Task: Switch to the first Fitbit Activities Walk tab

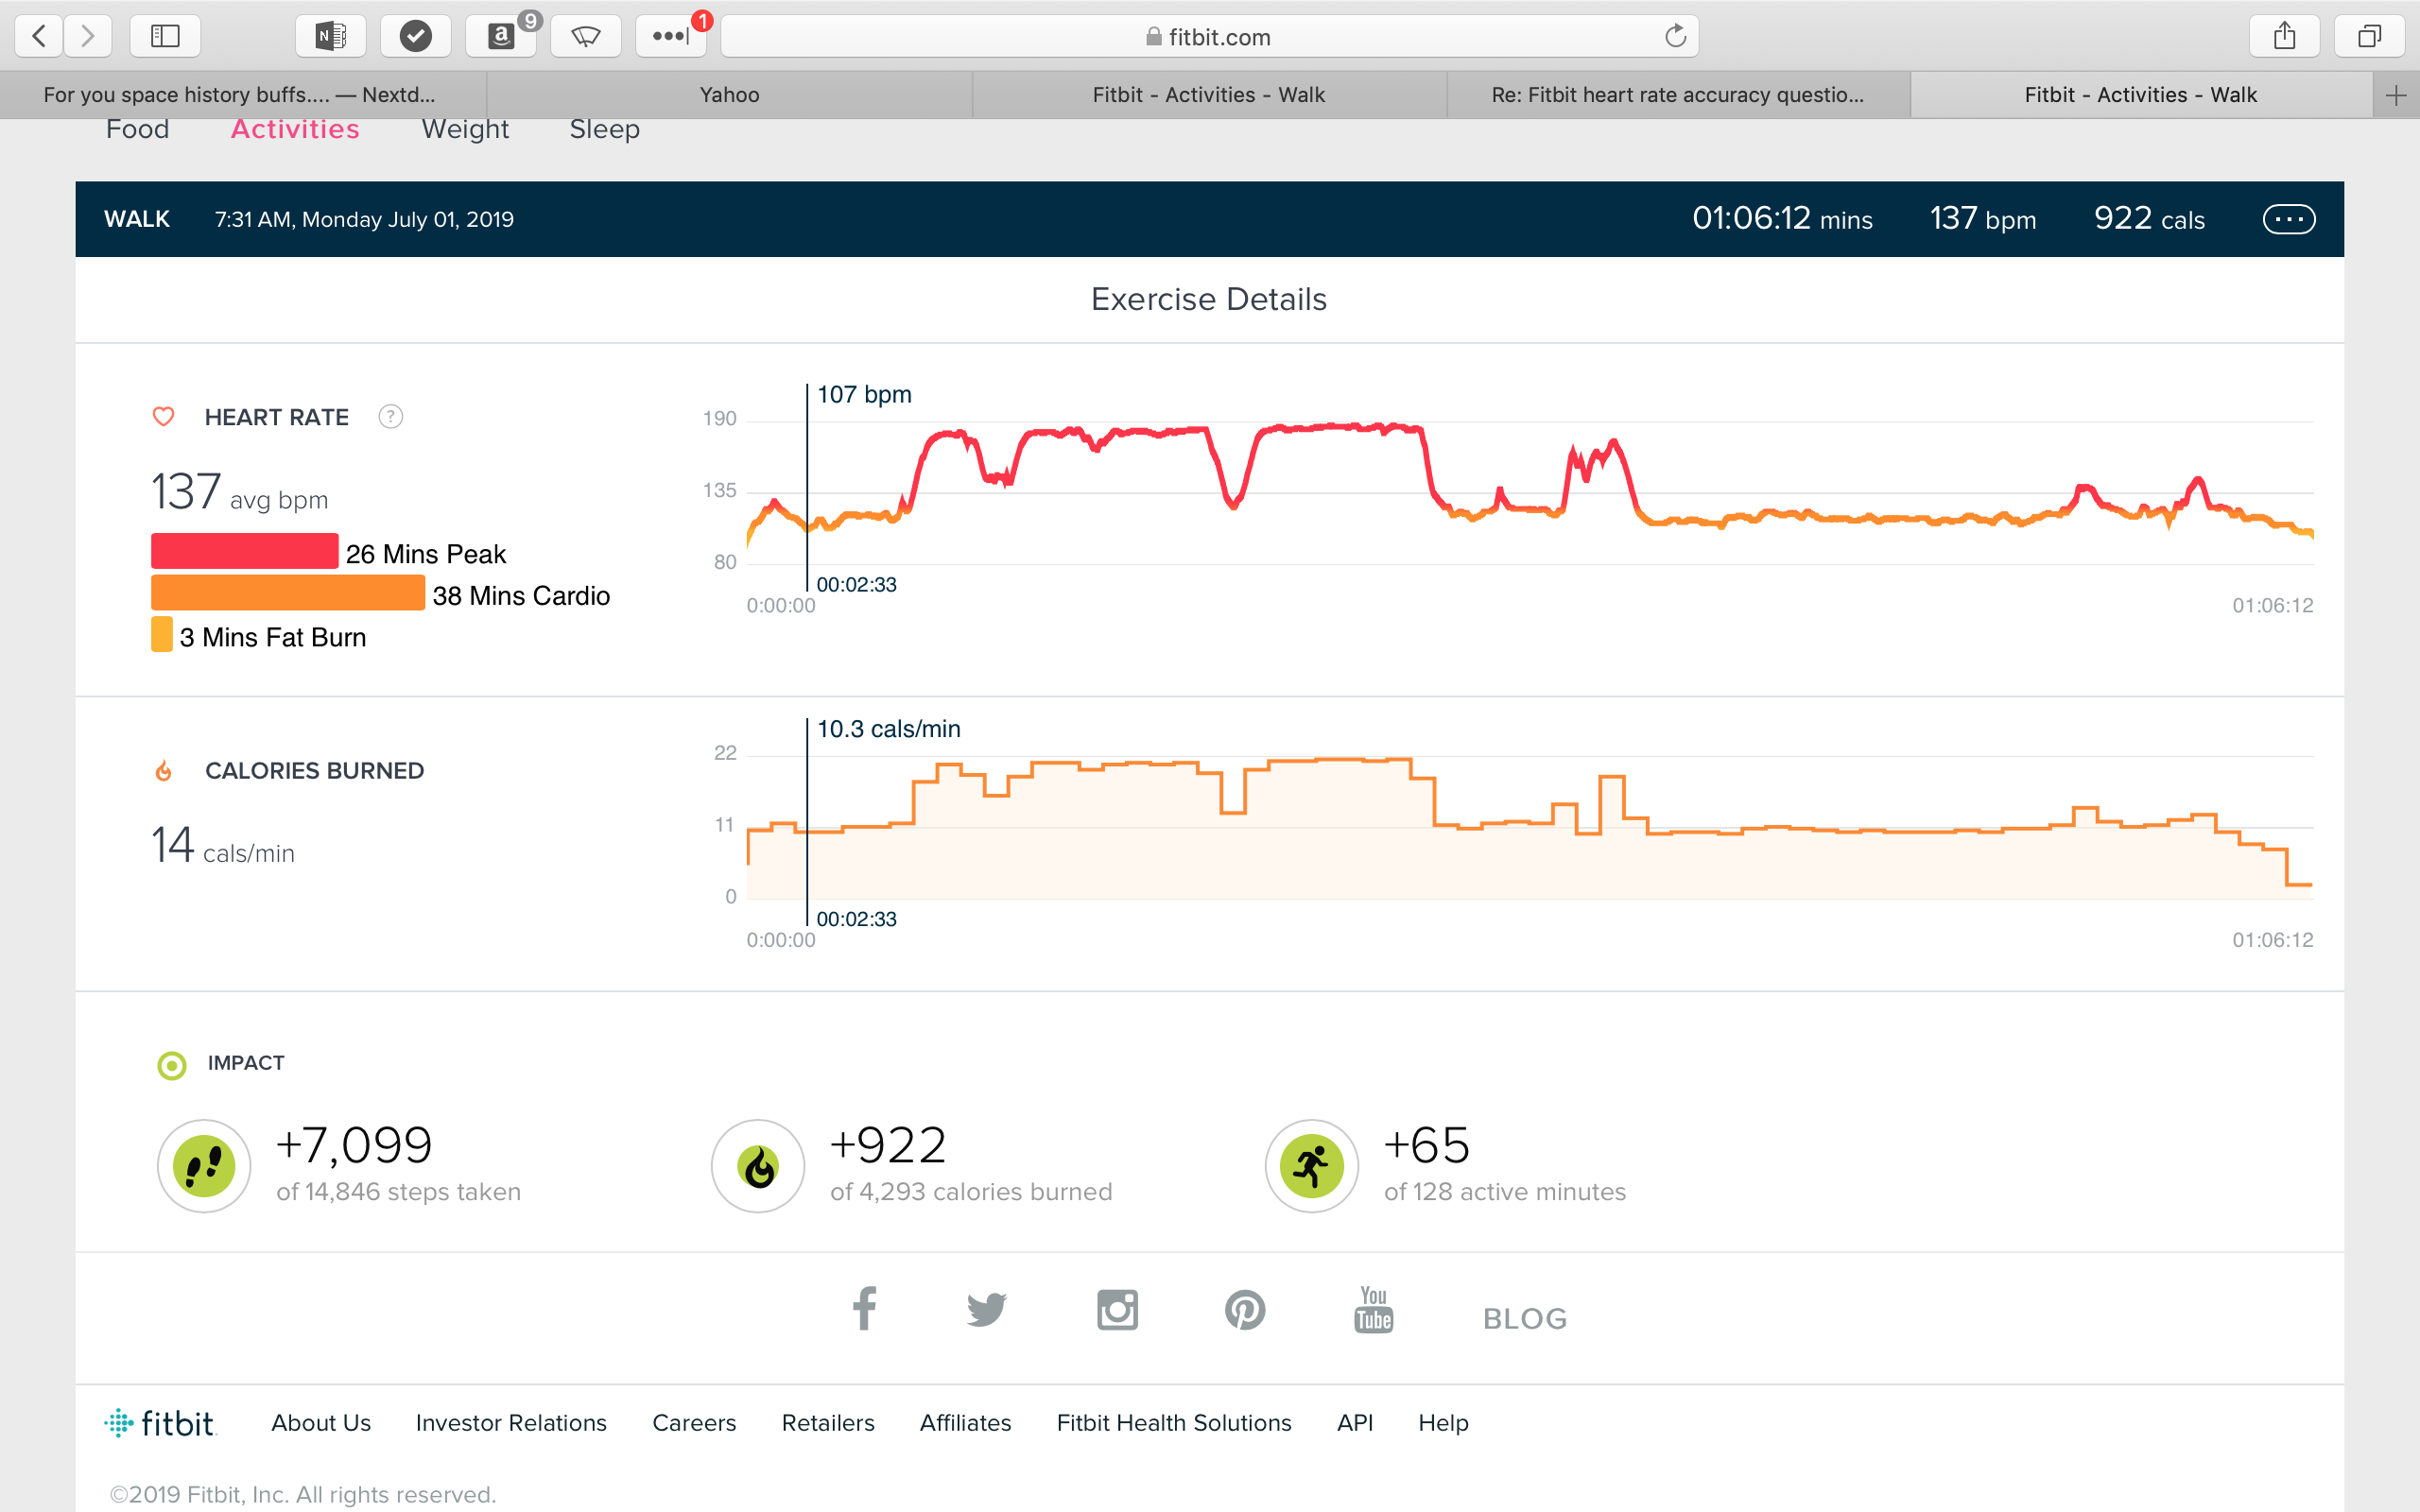Action: [x=1209, y=95]
